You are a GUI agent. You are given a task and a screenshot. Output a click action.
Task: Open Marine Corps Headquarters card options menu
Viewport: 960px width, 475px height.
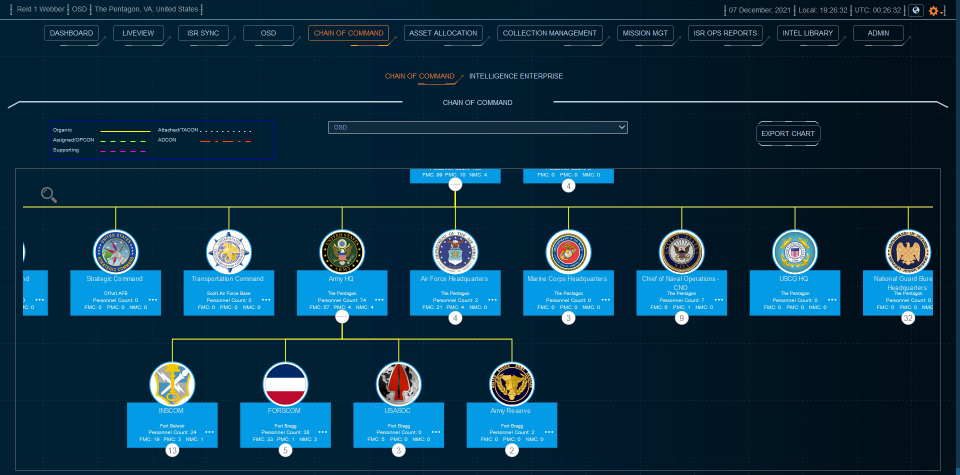click(606, 300)
